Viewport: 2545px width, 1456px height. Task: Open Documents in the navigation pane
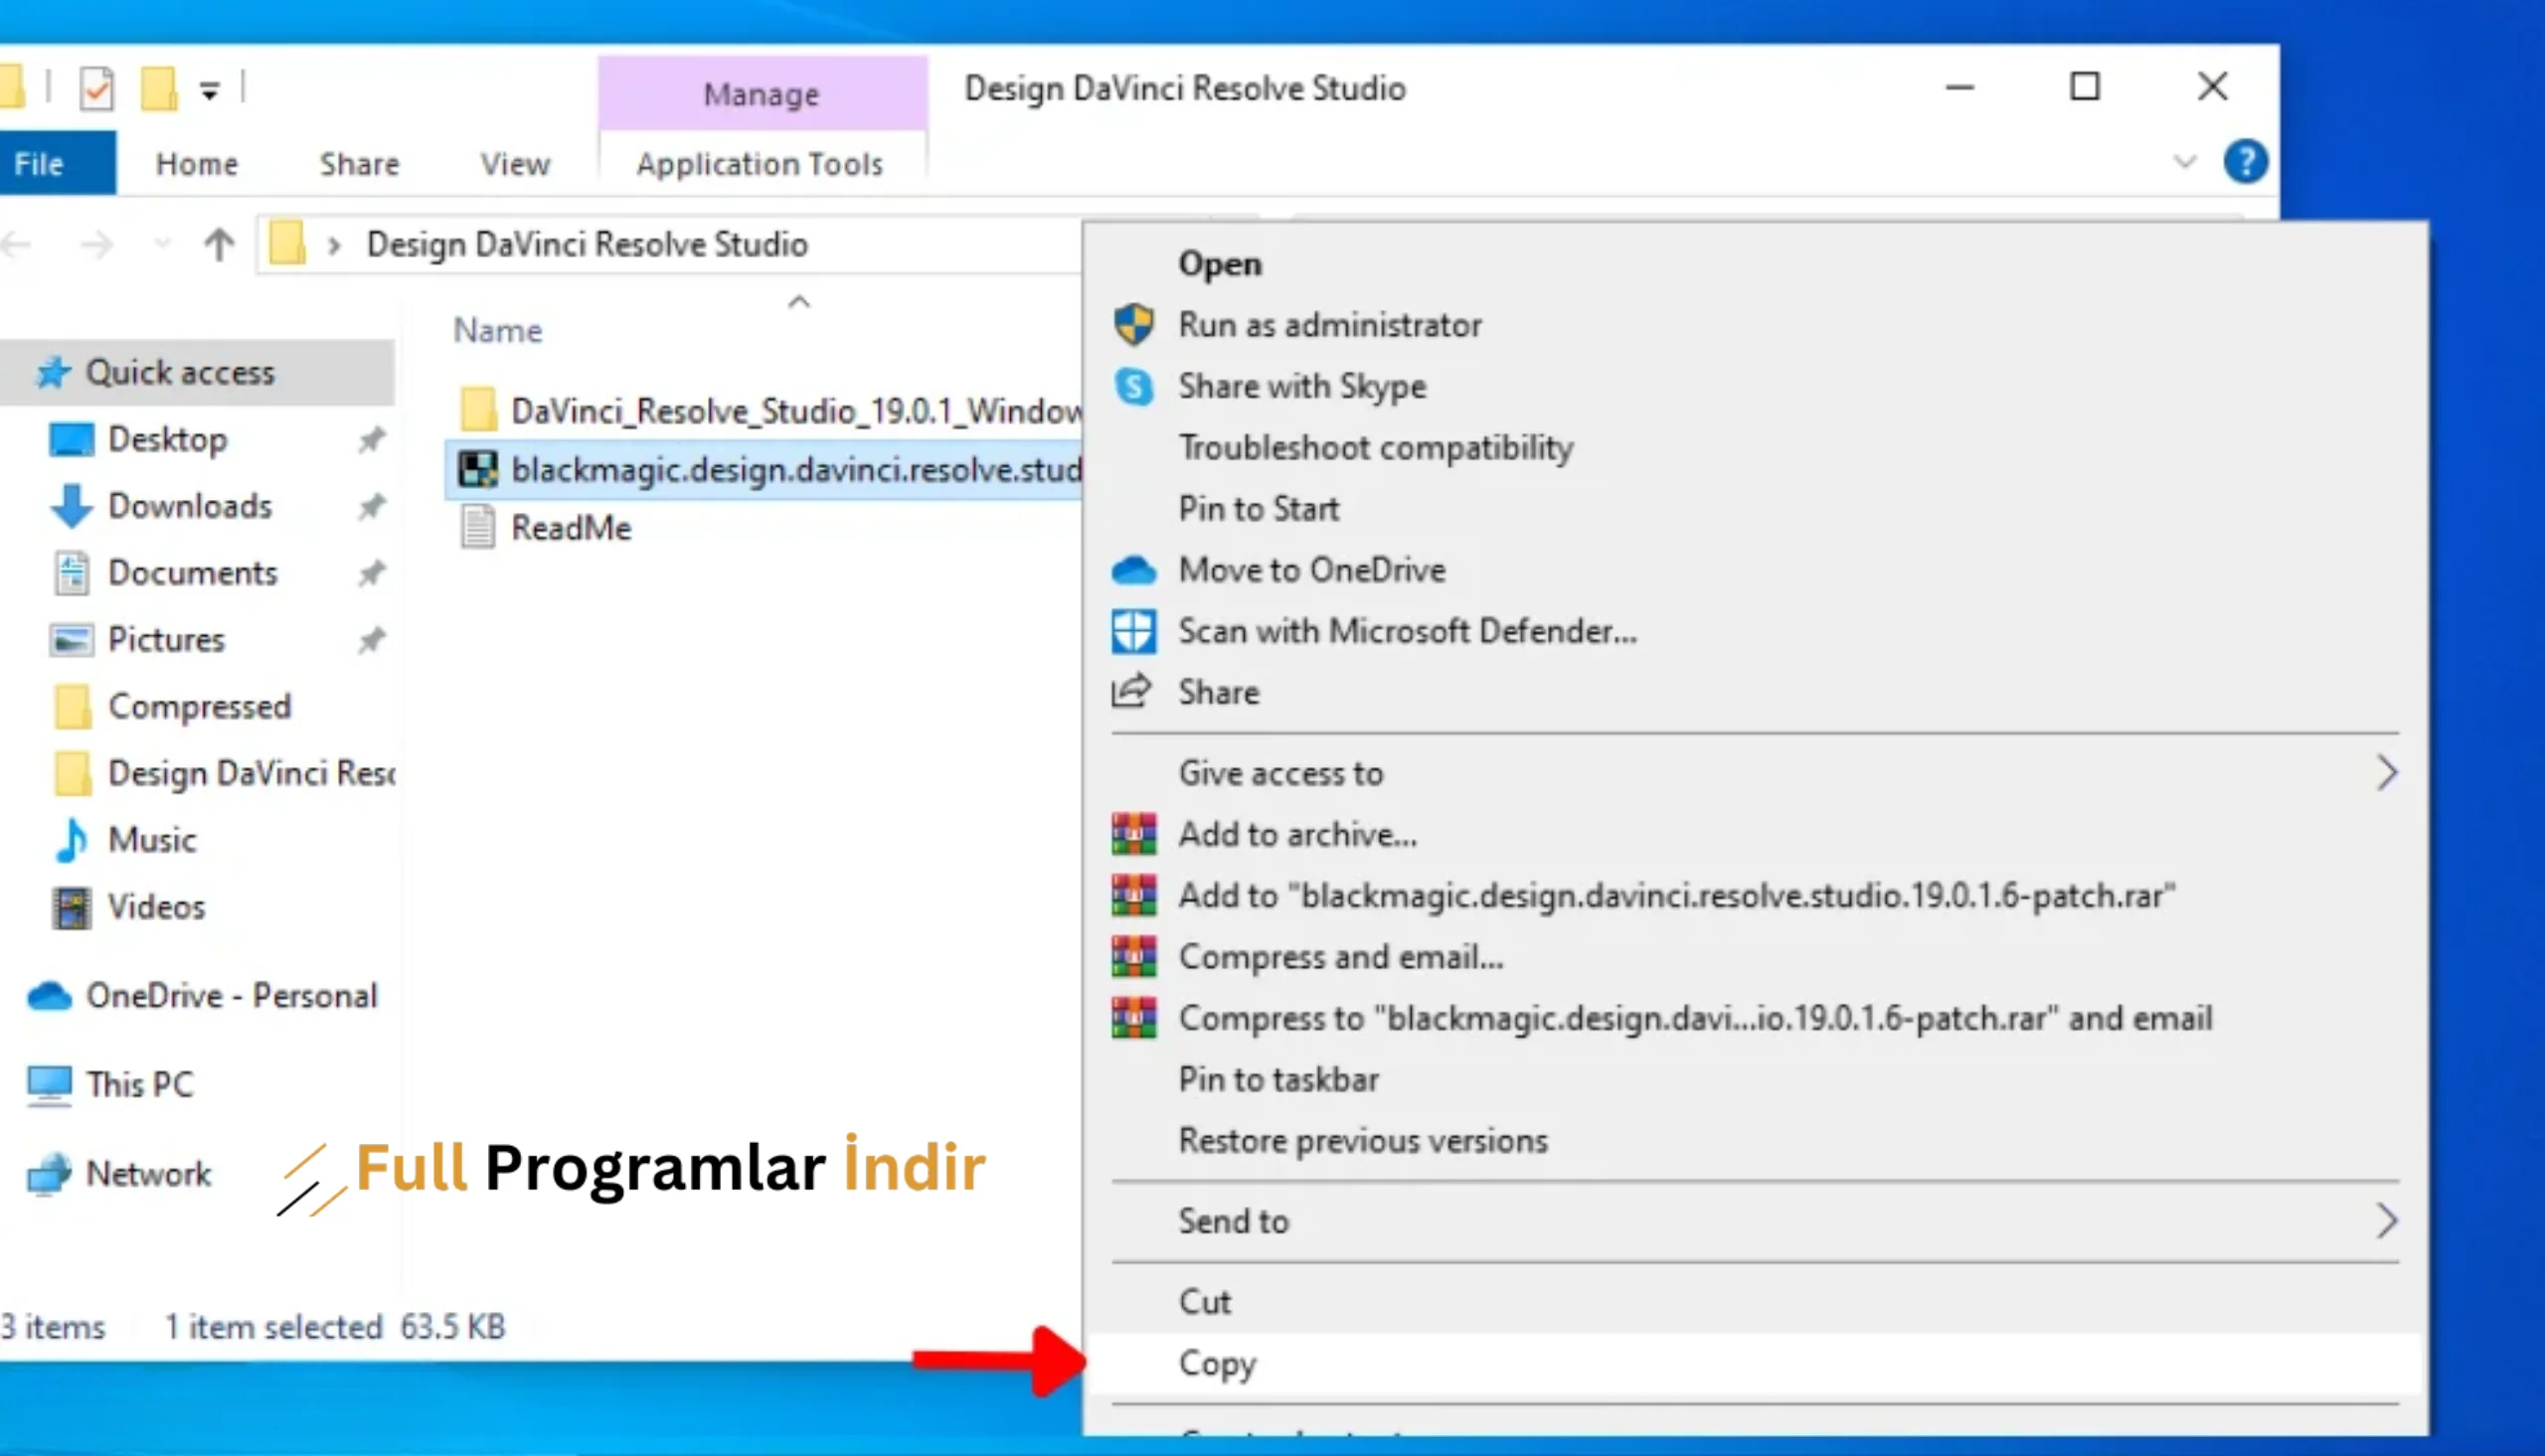pyautogui.click(x=192, y=573)
